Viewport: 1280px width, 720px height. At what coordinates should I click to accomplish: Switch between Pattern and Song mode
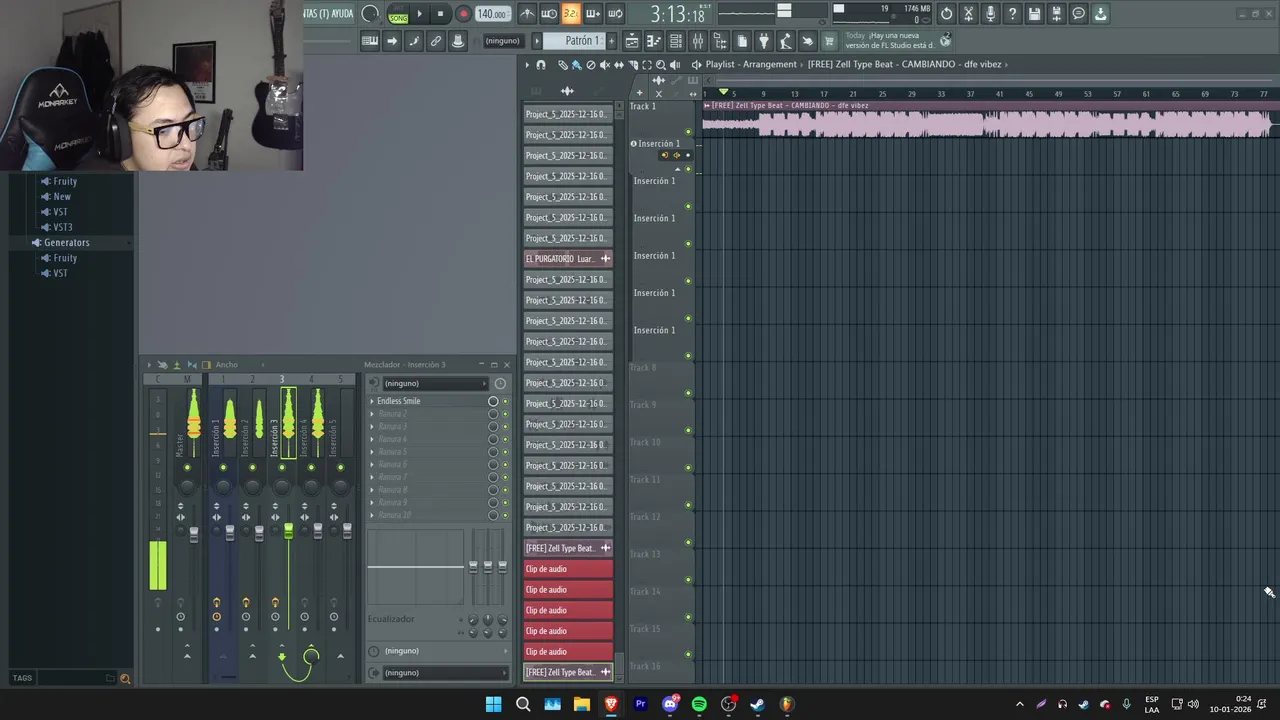click(x=398, y=14)
